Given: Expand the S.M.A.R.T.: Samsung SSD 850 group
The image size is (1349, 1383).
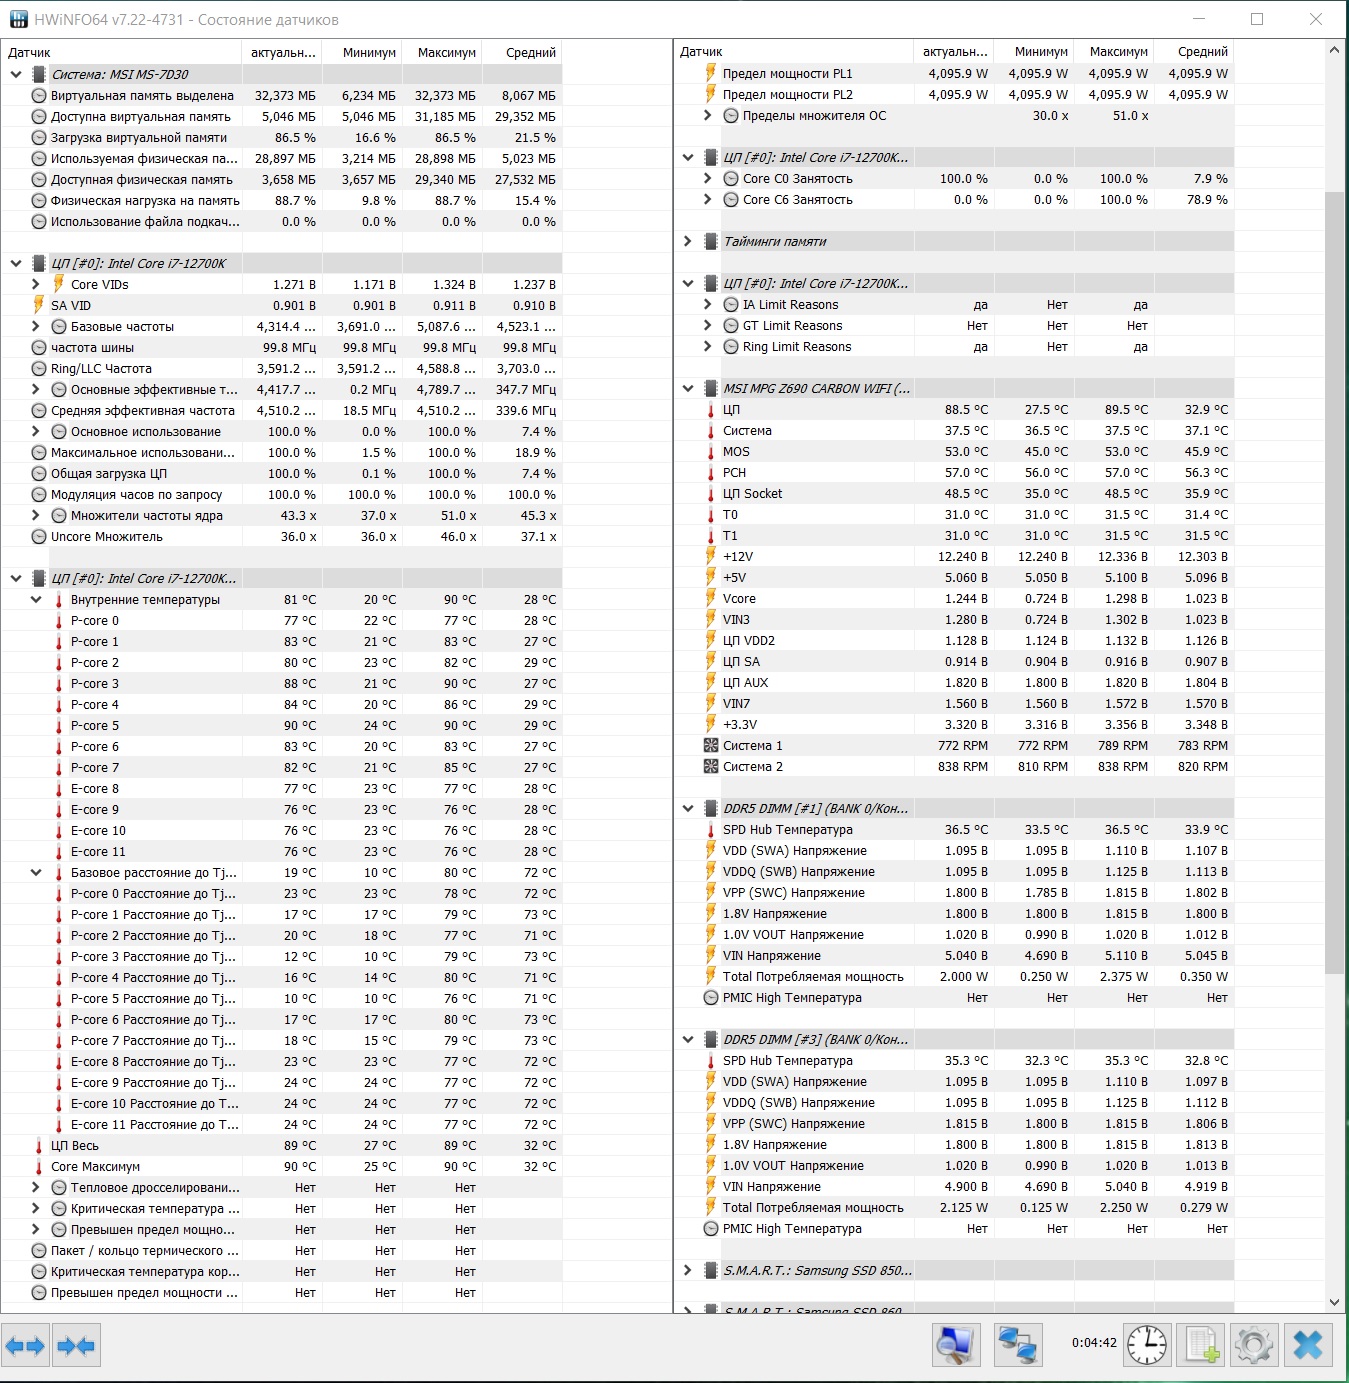Looking at the screenshot, I should 688,1270.
